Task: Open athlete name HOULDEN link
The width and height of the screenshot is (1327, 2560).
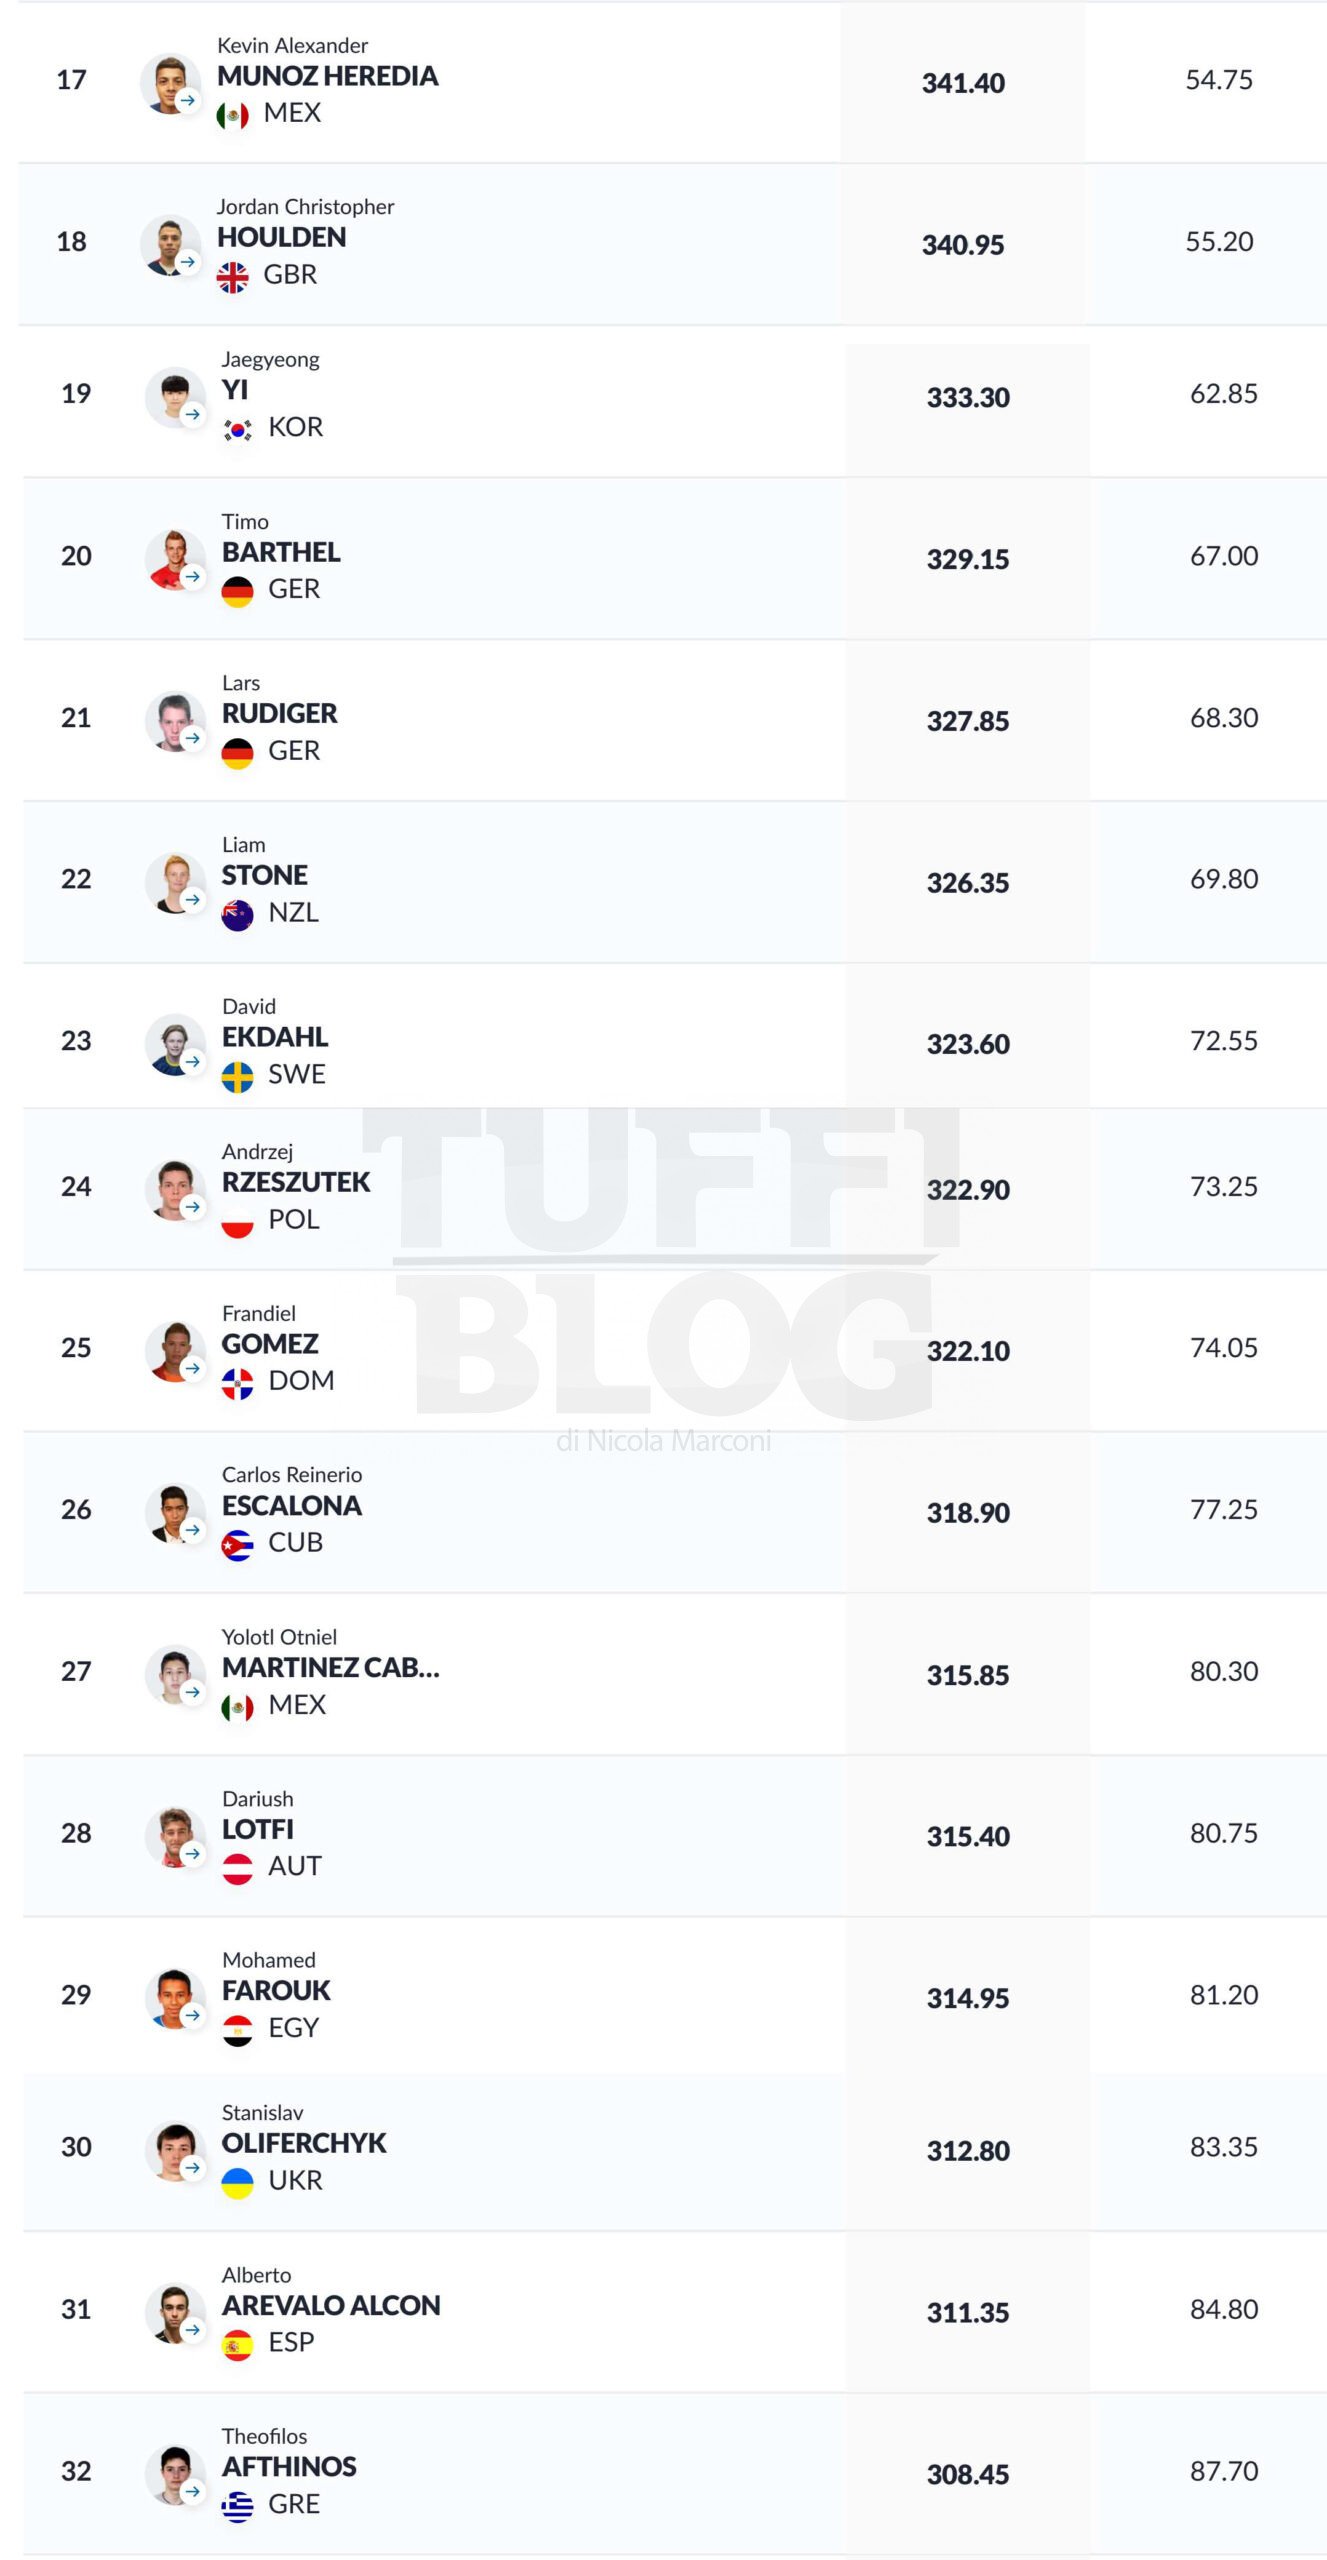Action: click(282, 238)
